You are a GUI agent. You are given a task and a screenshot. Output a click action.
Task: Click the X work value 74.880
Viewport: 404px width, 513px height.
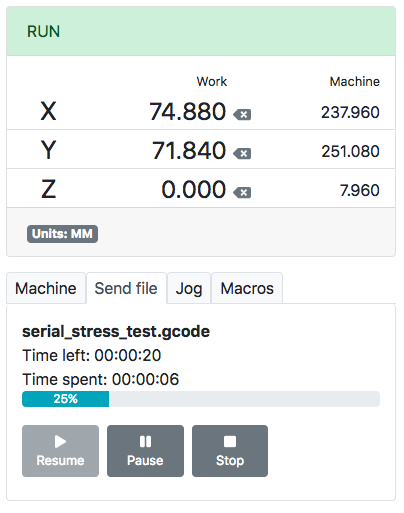187,112
